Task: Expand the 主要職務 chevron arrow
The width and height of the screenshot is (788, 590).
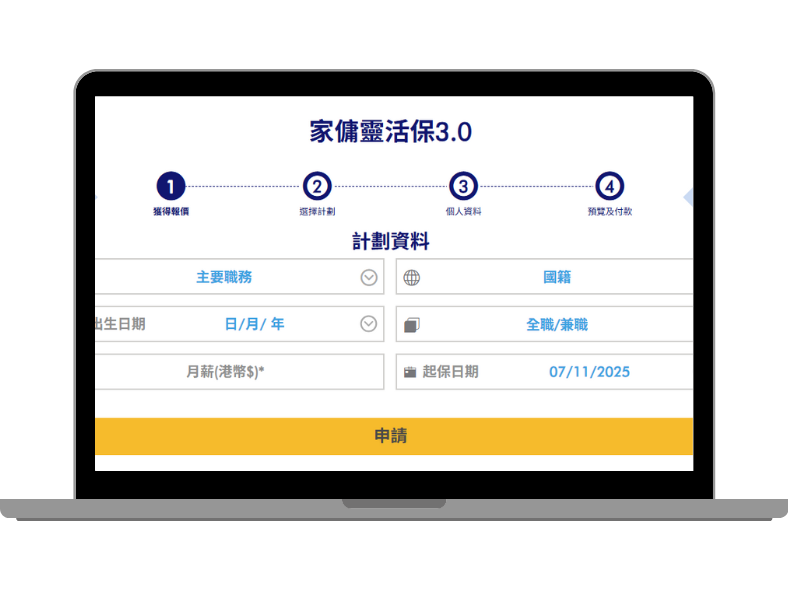Action: click(369, 278)
